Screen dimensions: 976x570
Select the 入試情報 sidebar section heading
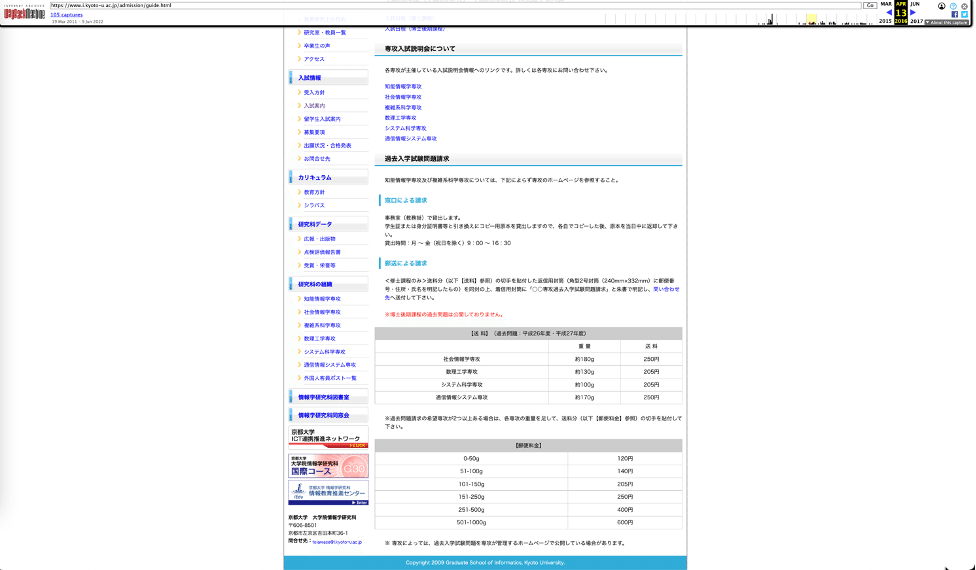[309, 78]
